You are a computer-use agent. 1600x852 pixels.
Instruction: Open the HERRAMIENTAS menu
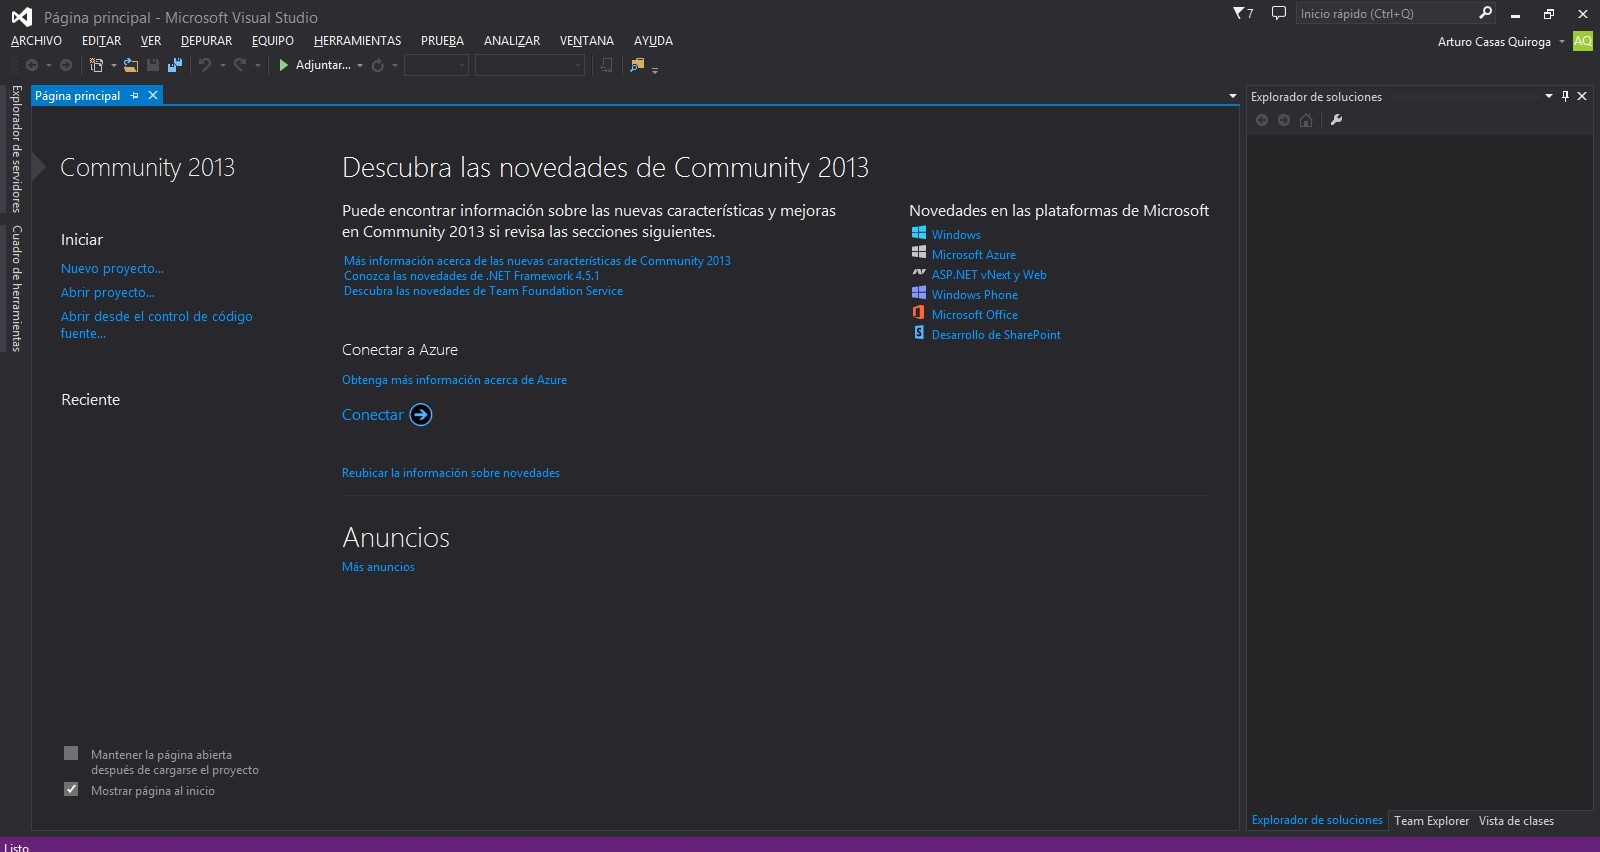[x=357, y=41]
